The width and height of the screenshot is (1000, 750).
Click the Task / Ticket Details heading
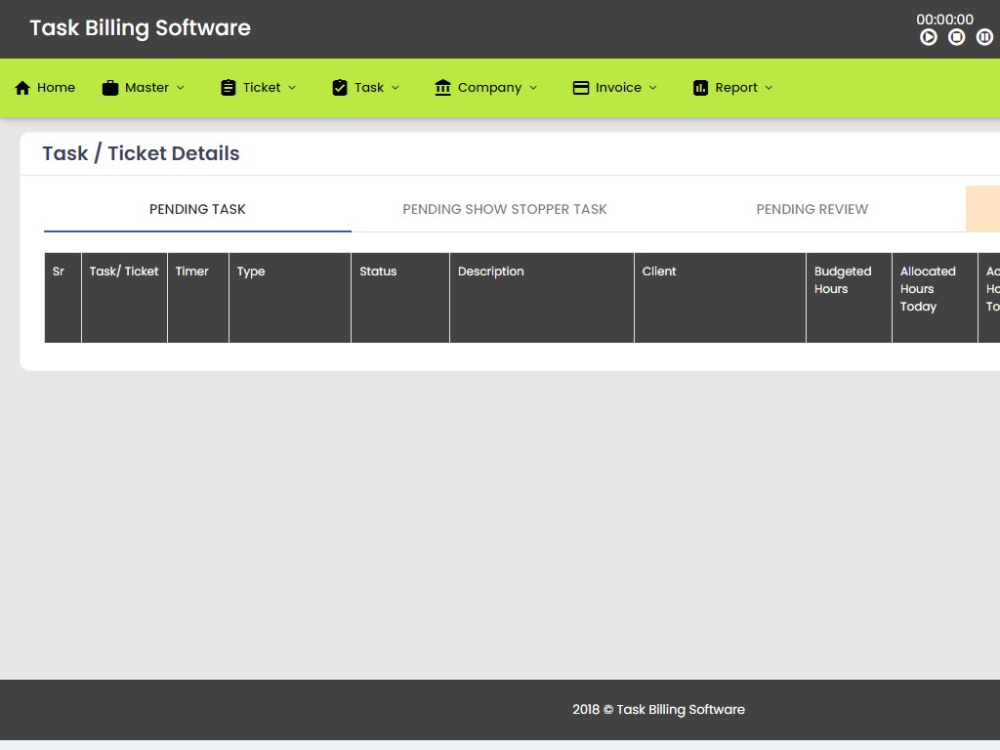(x=141, y=154)
